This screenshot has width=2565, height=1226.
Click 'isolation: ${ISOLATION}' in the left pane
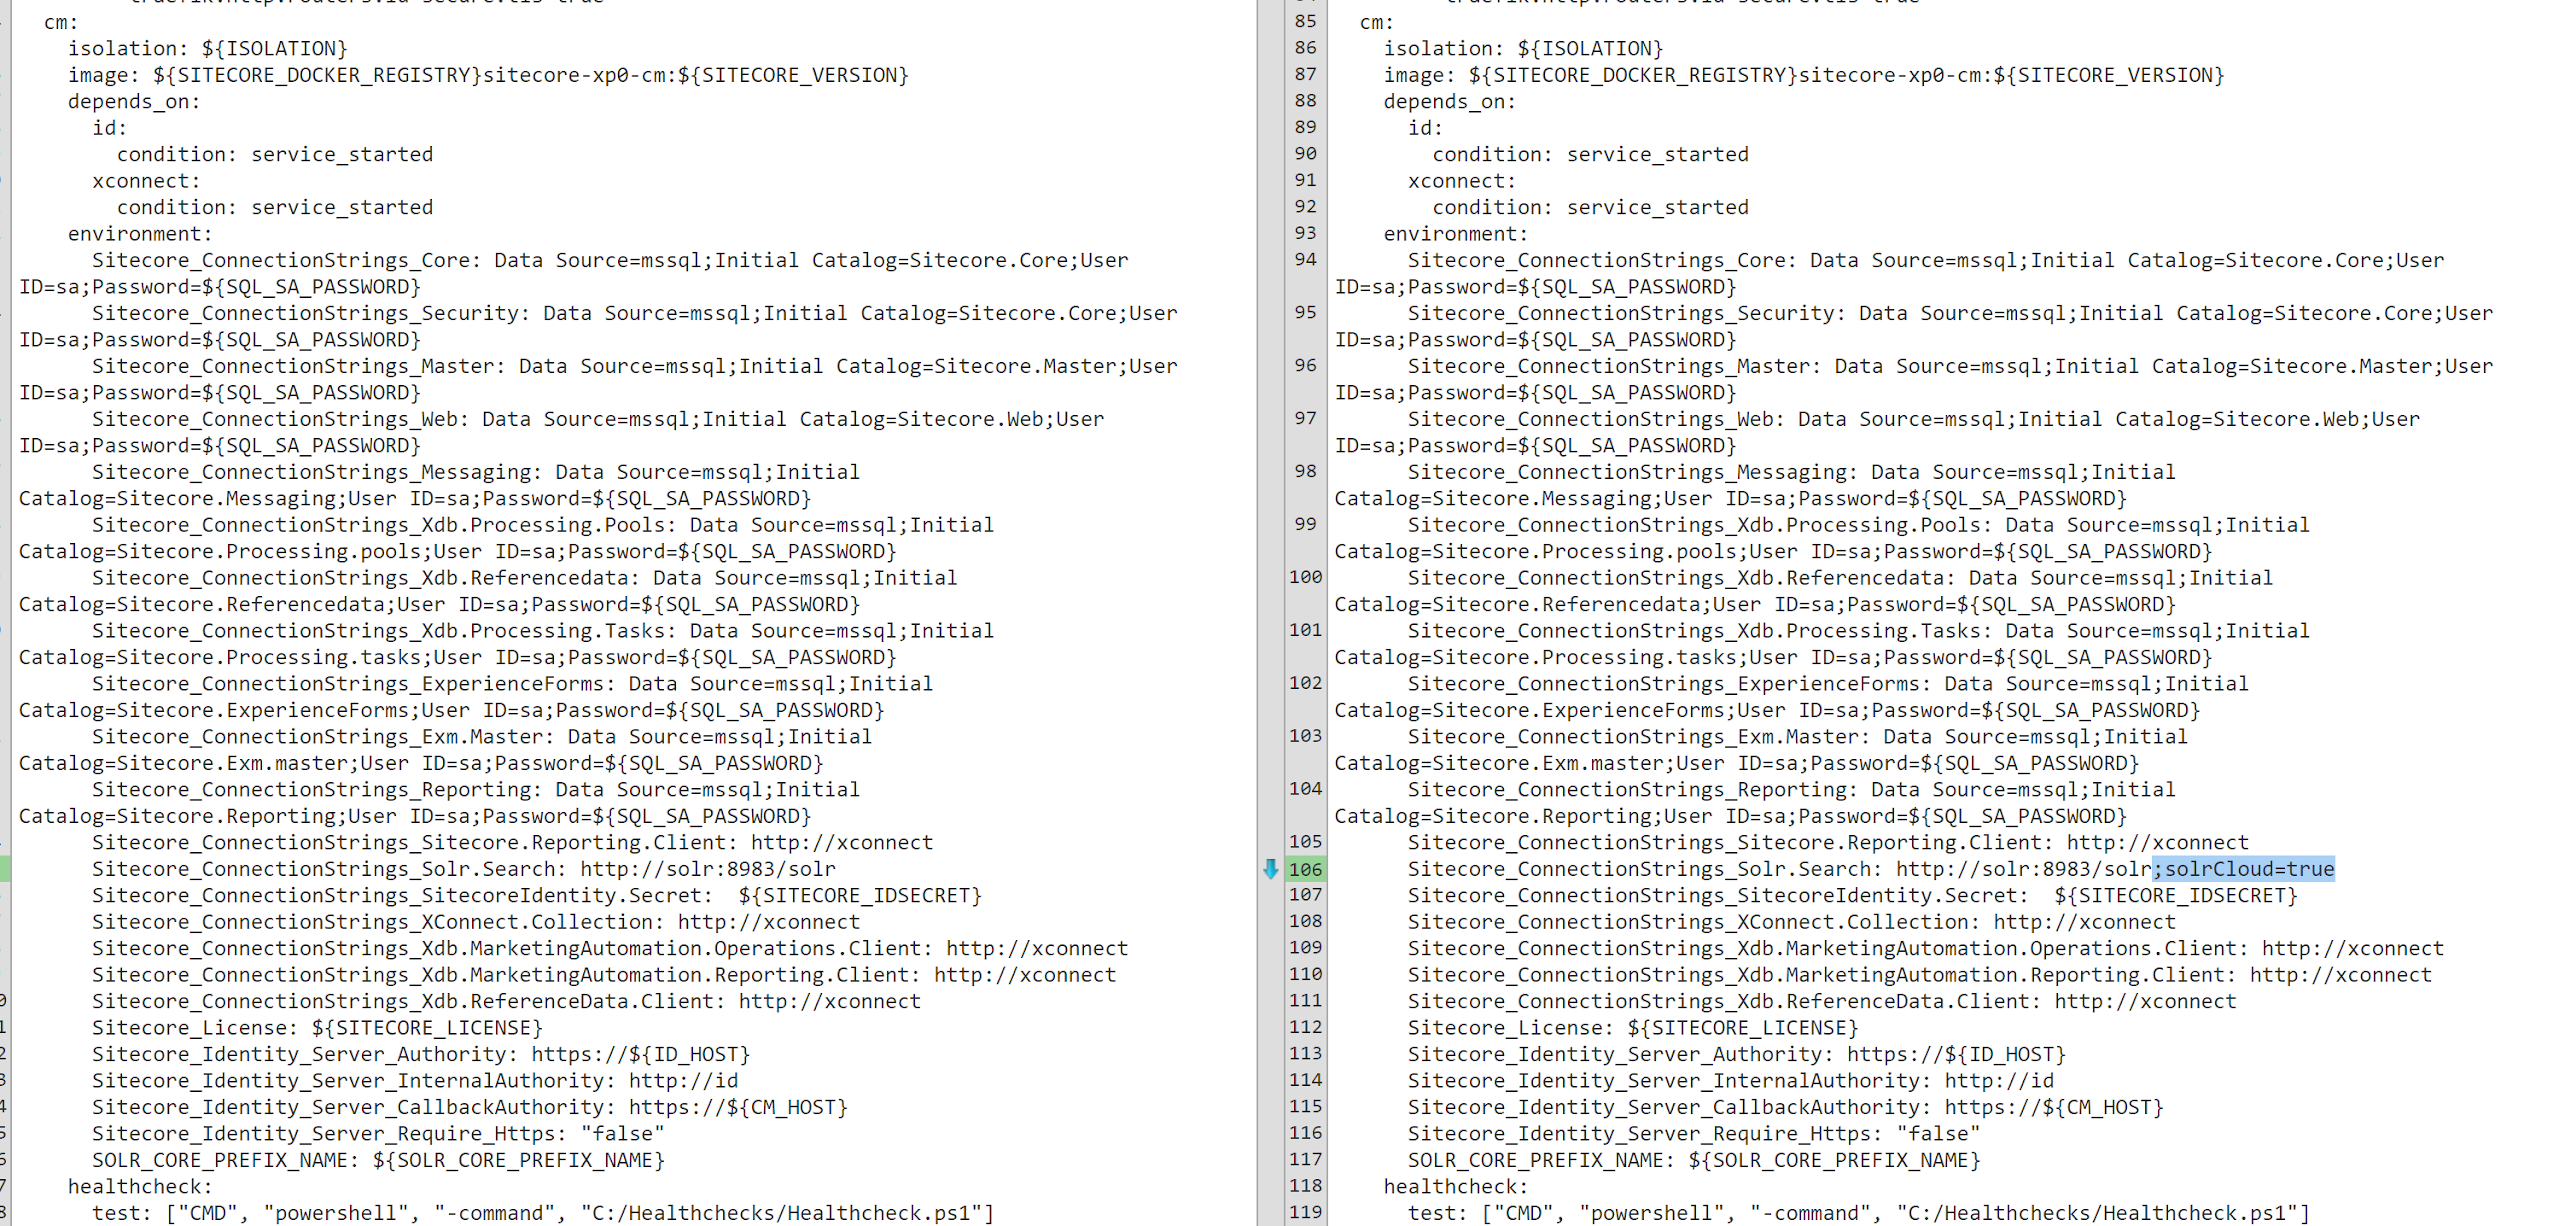pyautogui.click(x=208, y=48)
